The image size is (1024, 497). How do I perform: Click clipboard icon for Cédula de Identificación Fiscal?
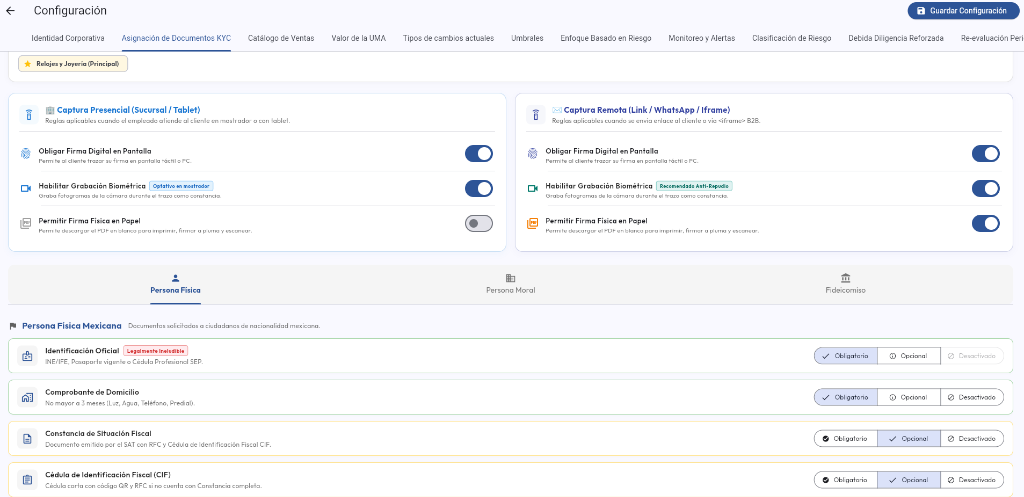(27, 479)
